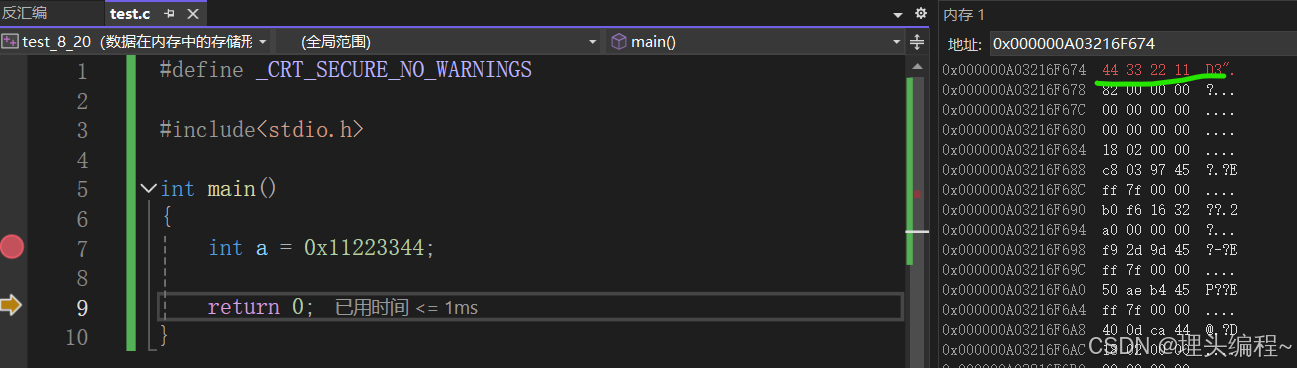Toggle the breakpoint on line 7

(x=12, y=247)
